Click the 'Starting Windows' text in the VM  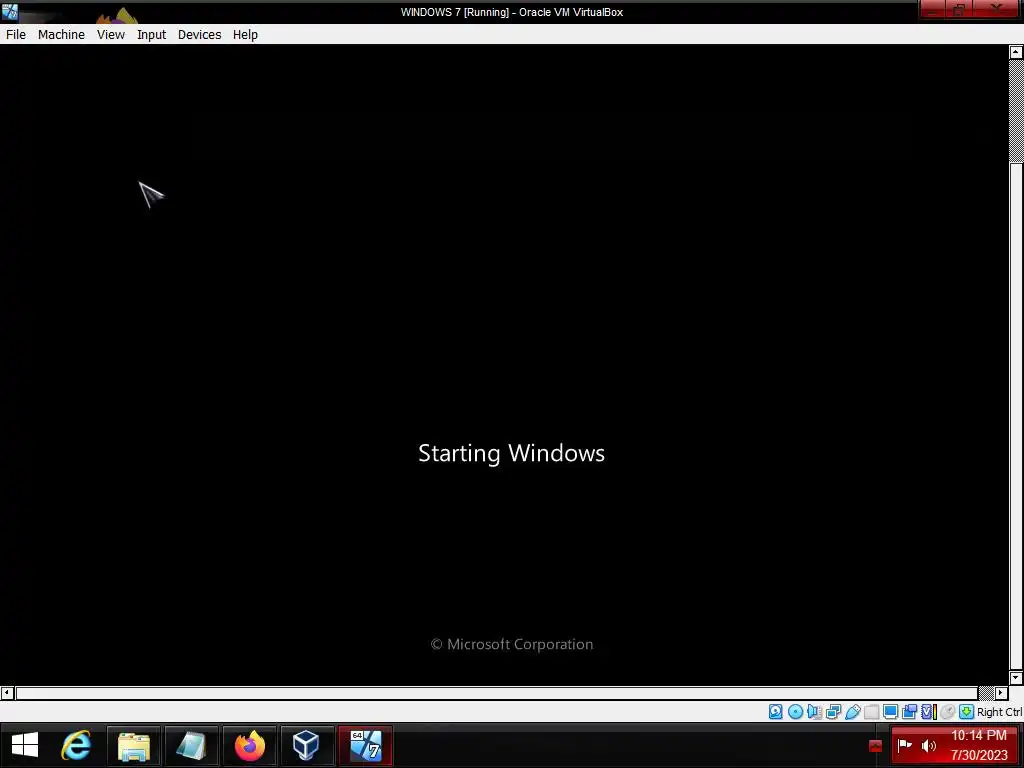tap(511, 453)
